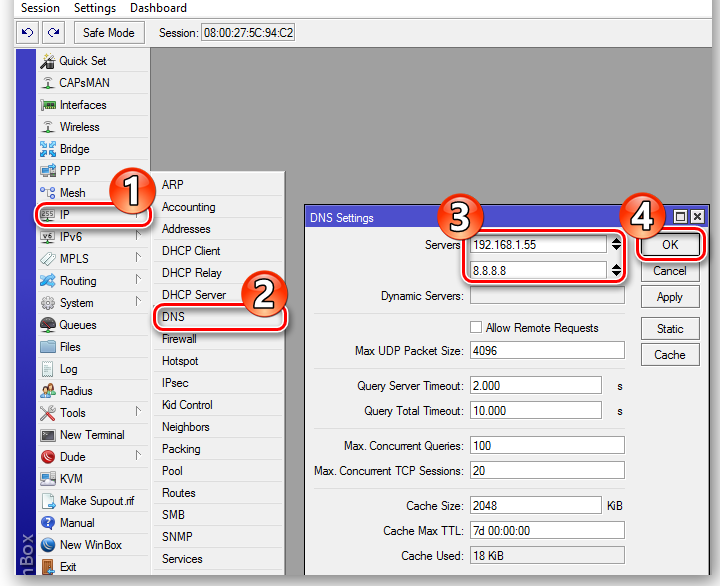
Task: Click OK in DNS Settings
Action: click(x=670, y=245)
